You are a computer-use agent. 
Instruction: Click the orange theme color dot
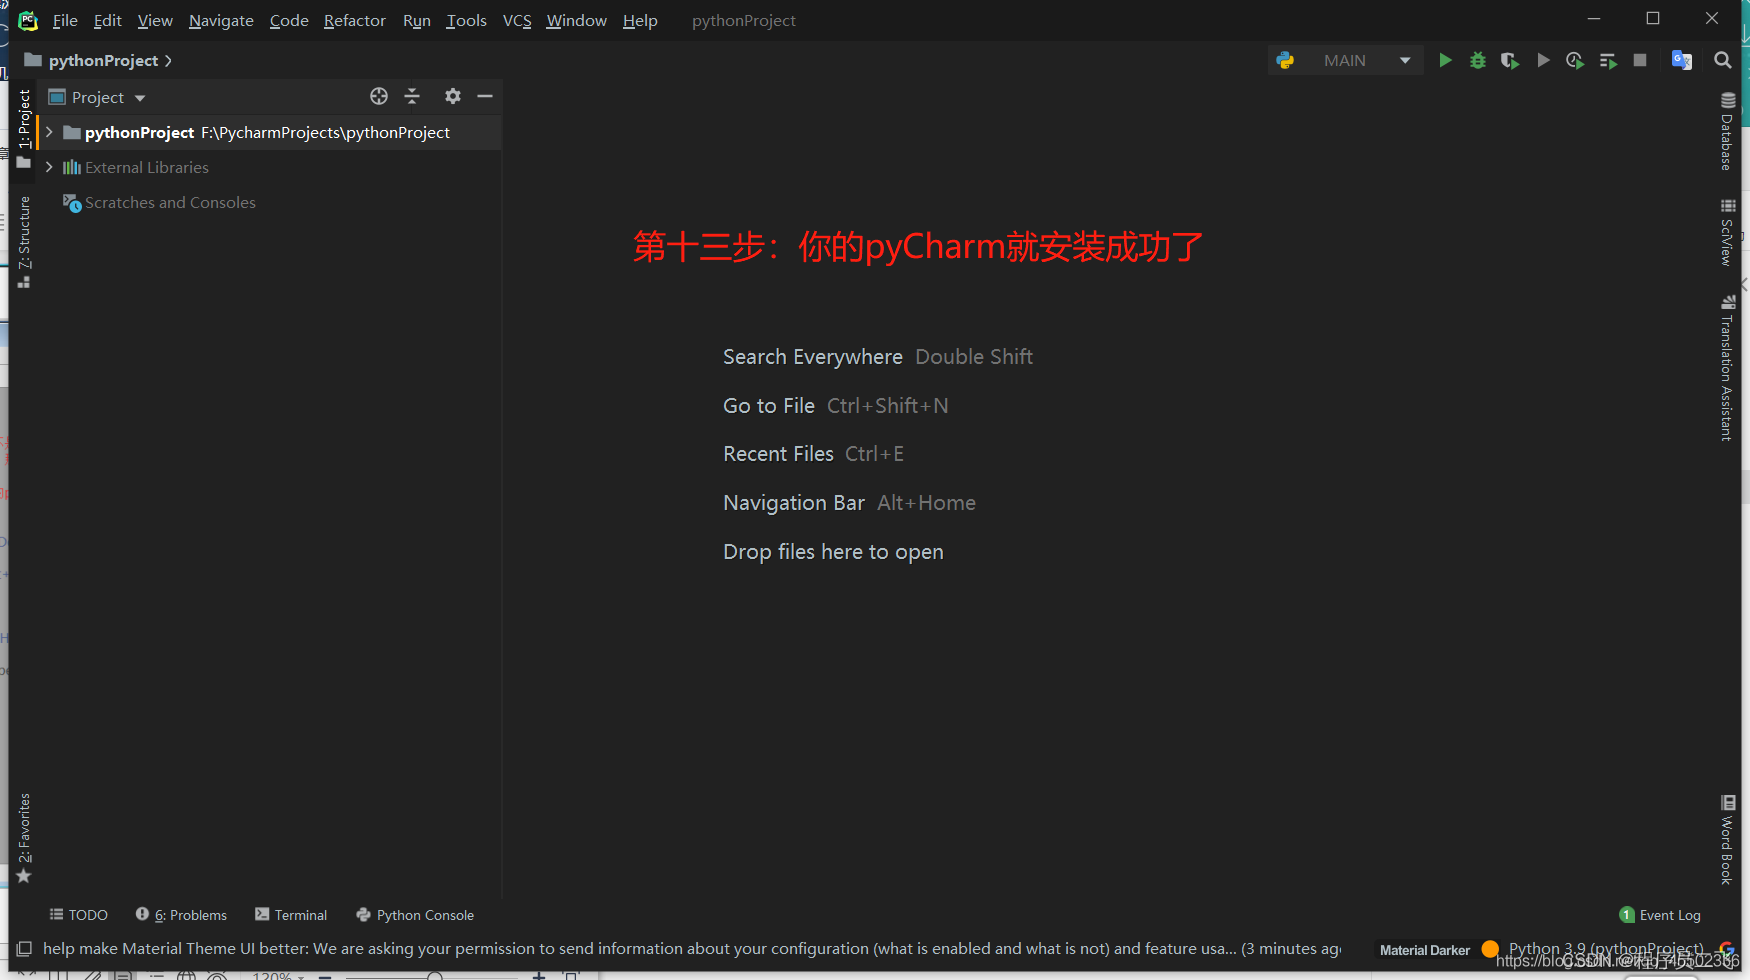click(1490, 948)
